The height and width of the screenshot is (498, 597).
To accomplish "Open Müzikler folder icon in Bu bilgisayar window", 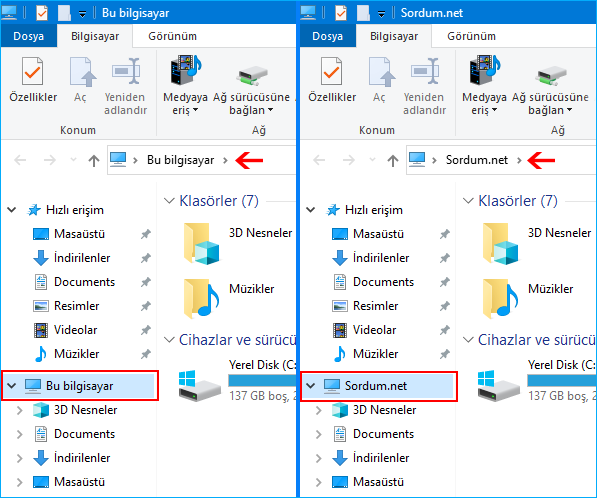I will click(202, 298).
